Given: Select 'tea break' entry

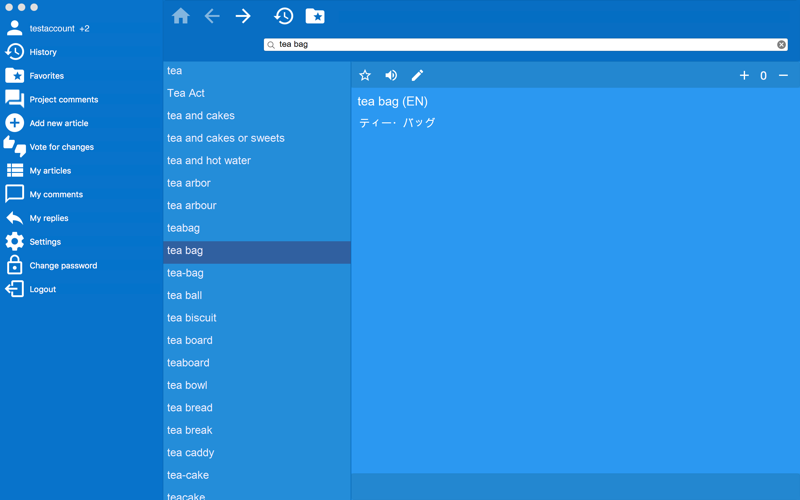Looking at the screenshot, I should click(257, 430).
